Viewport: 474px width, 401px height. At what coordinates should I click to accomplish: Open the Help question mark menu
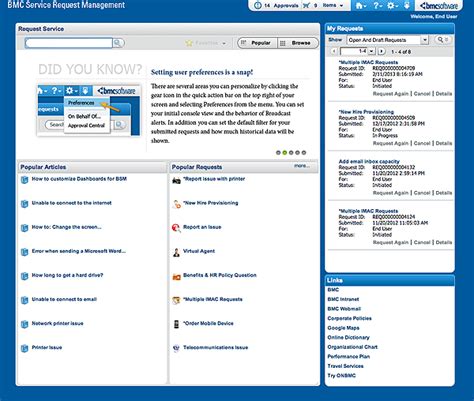(377, 5)
